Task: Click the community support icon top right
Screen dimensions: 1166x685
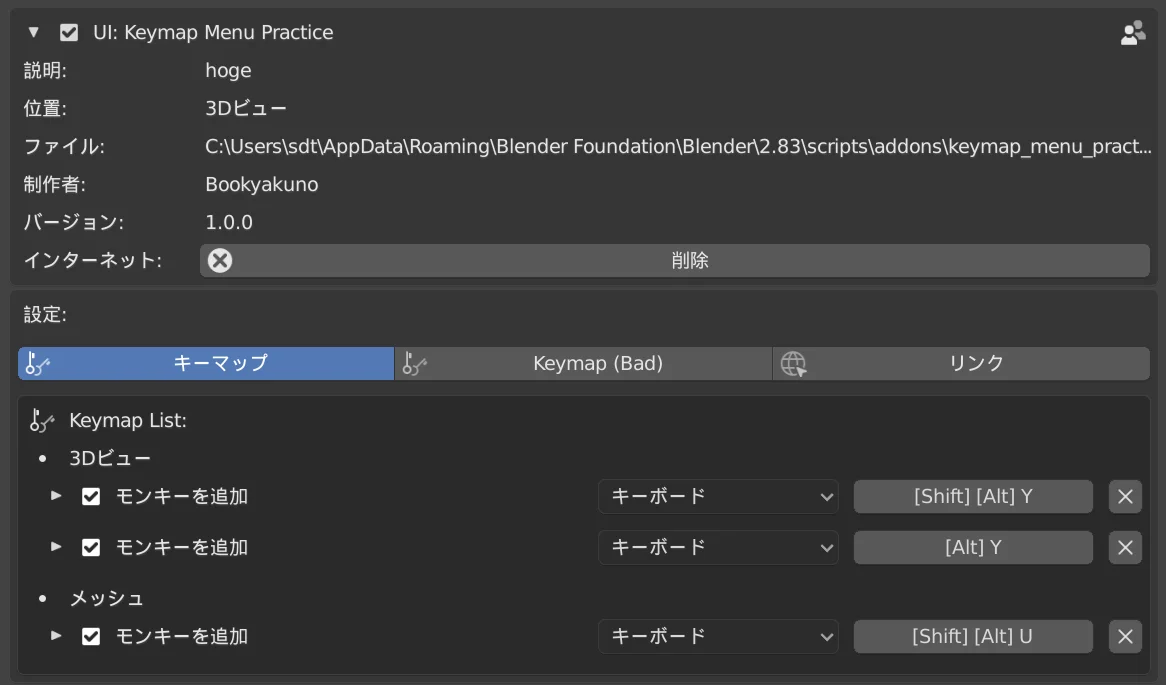Action: 1133,31
